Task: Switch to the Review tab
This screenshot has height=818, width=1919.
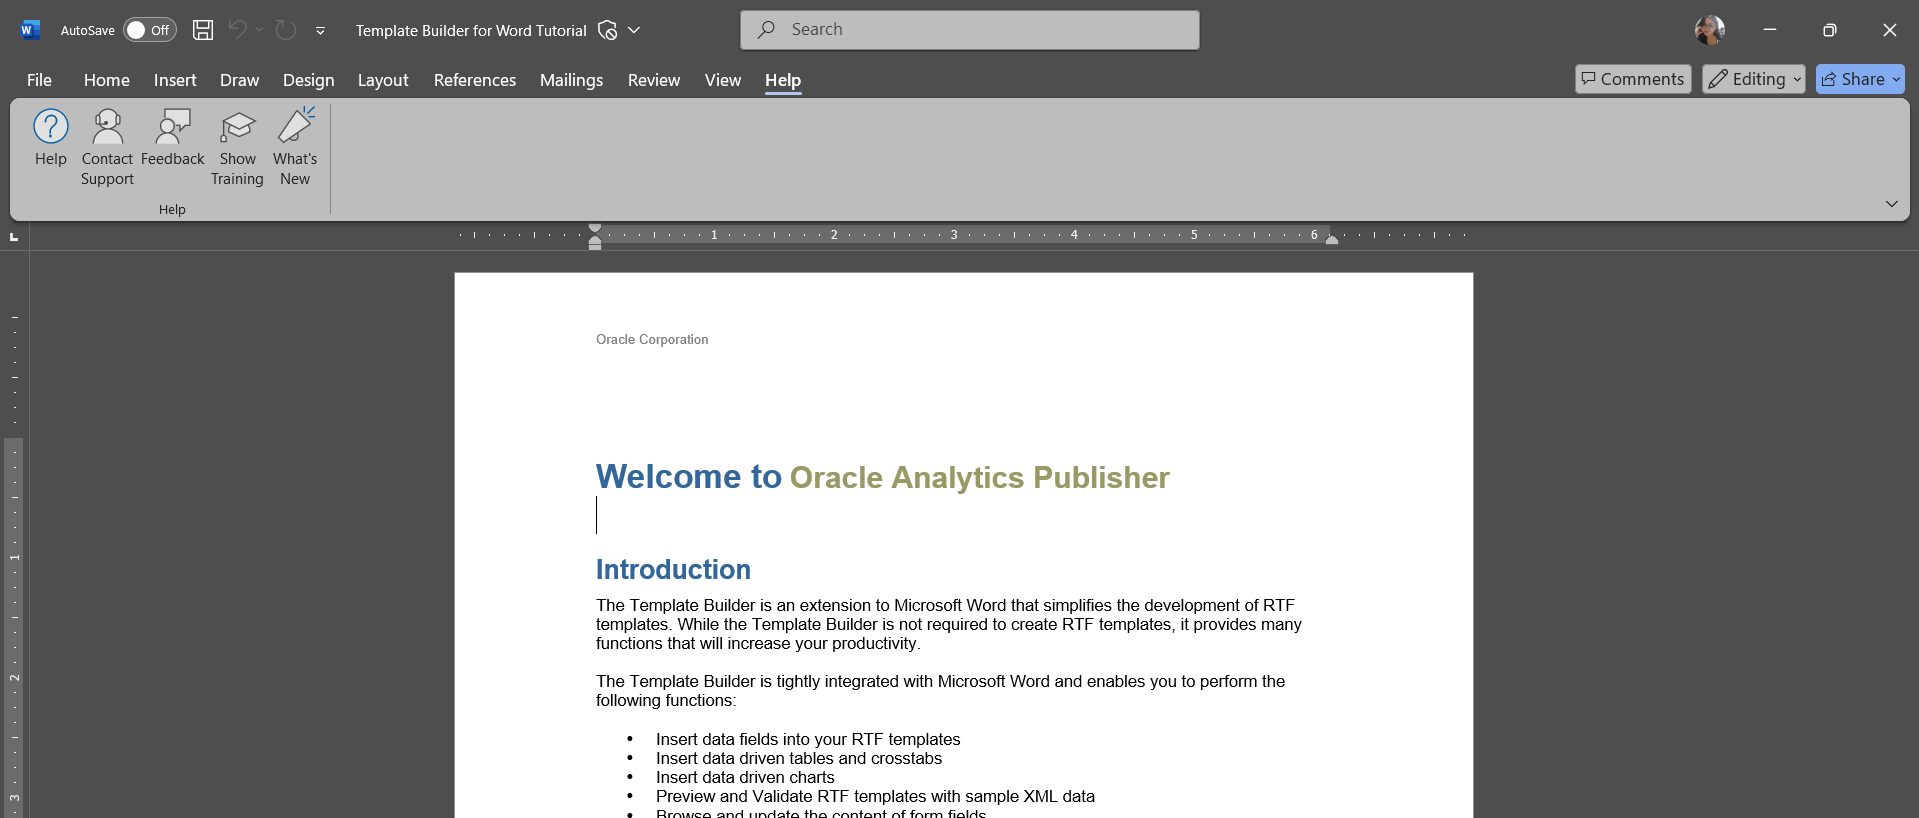Action: pyautogui.click(x=654, y=80)
